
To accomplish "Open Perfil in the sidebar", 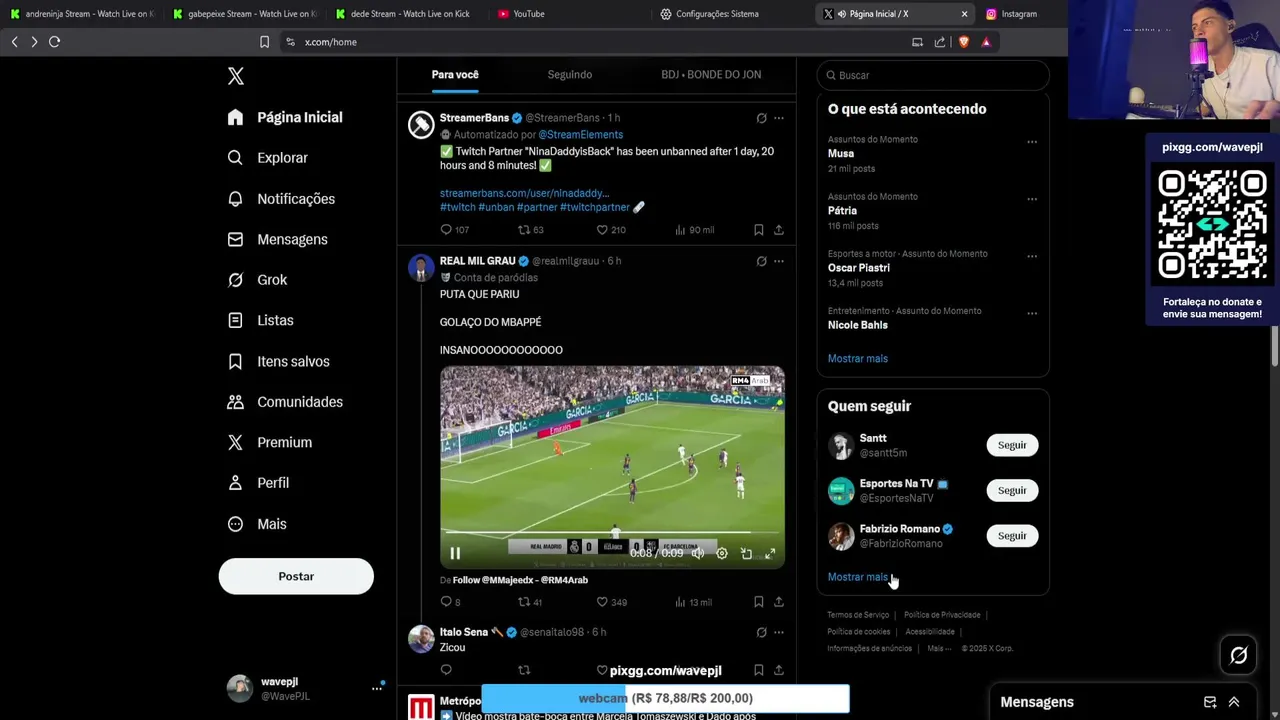I will coord(258,483).
